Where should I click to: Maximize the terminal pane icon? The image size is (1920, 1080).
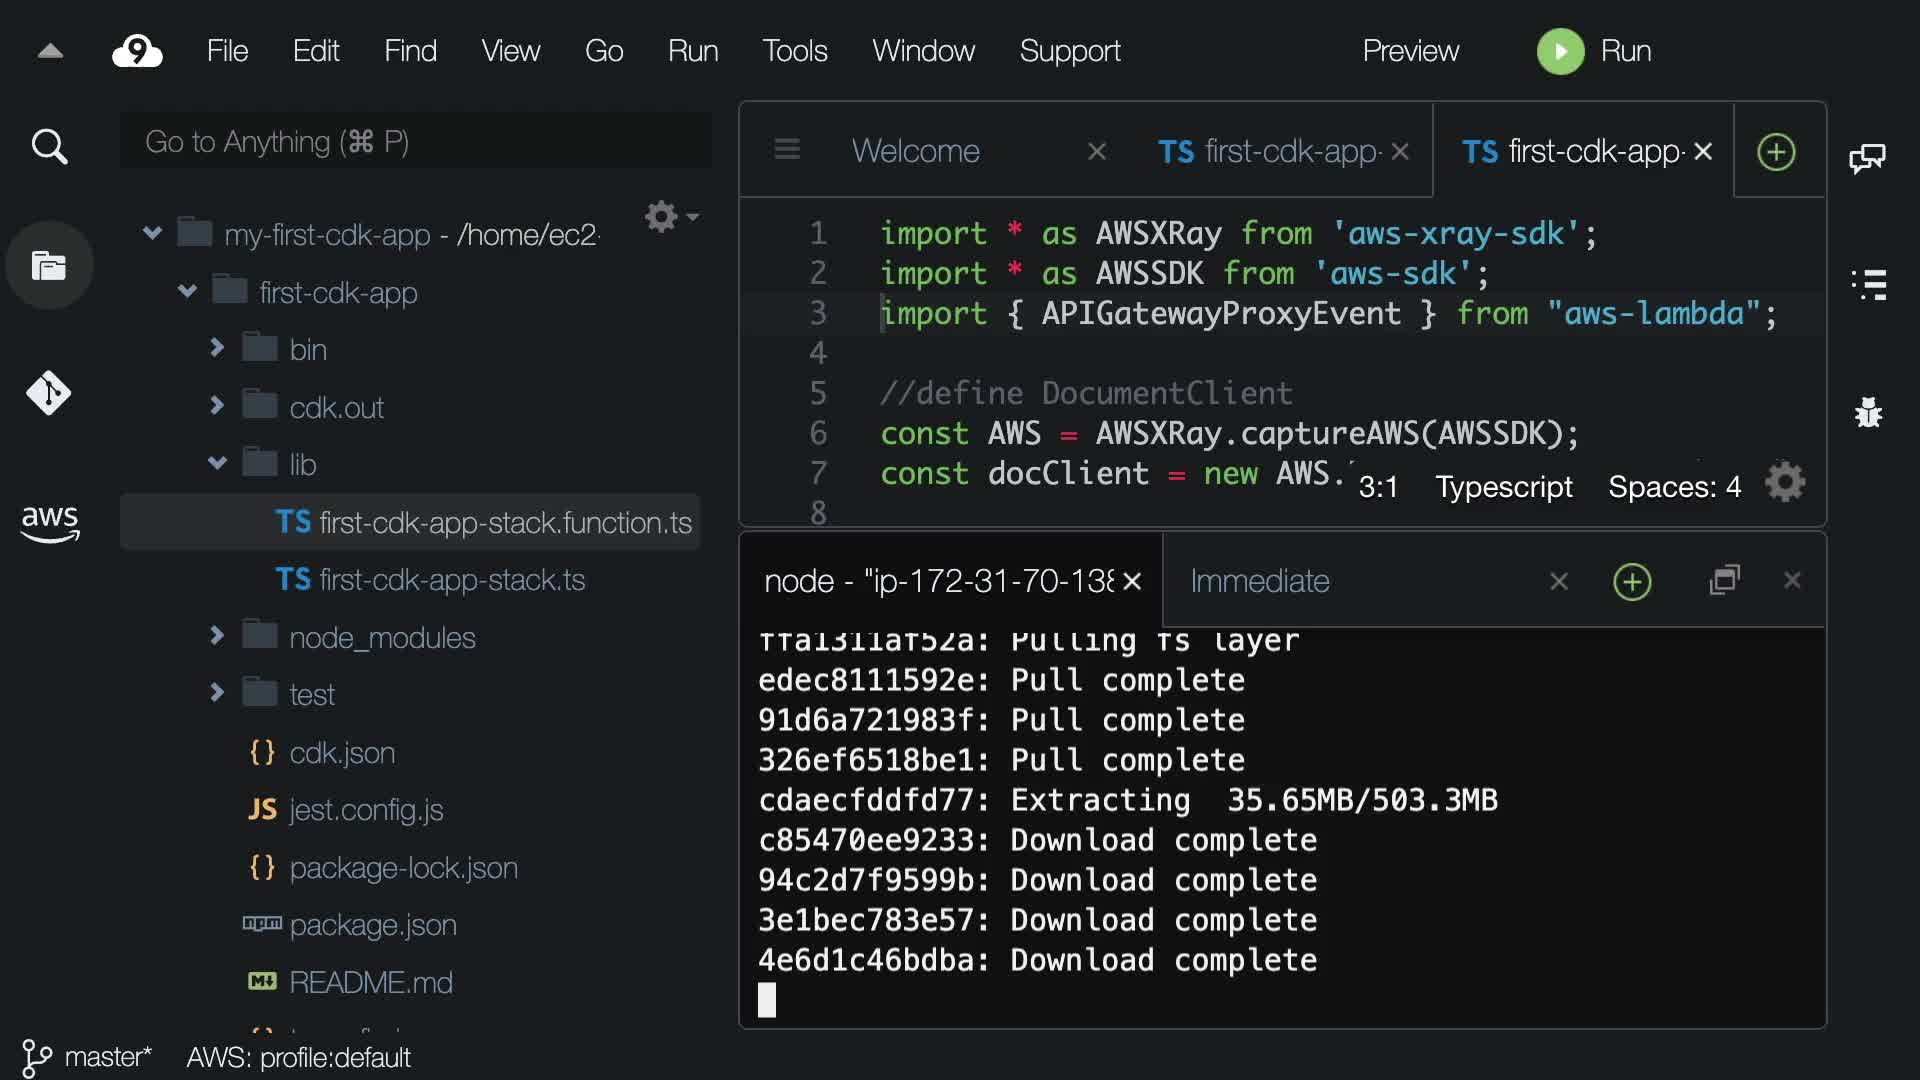[1725, 580]
